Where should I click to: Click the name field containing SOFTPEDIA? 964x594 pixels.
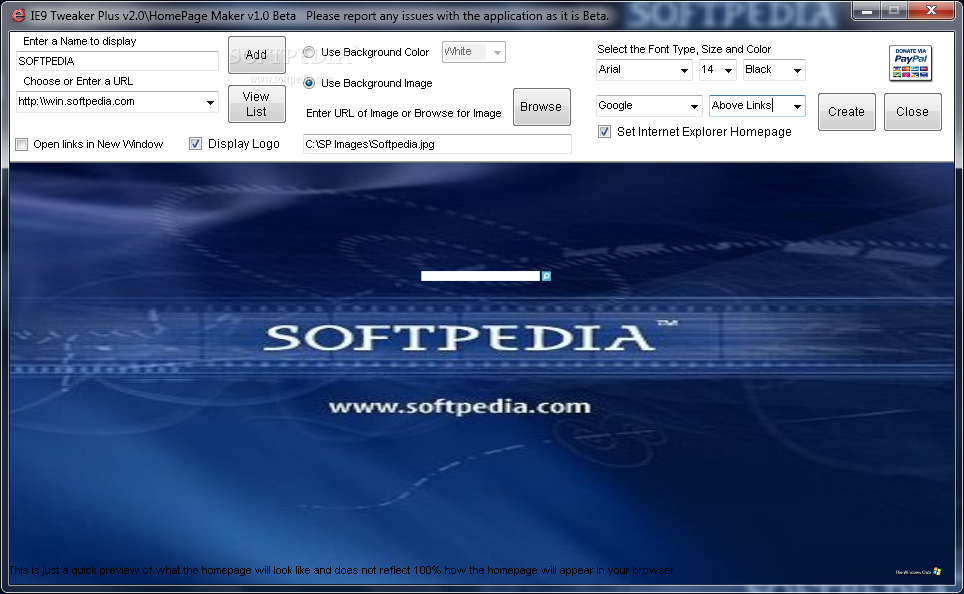pyautogui.click(x=117, y=61)
